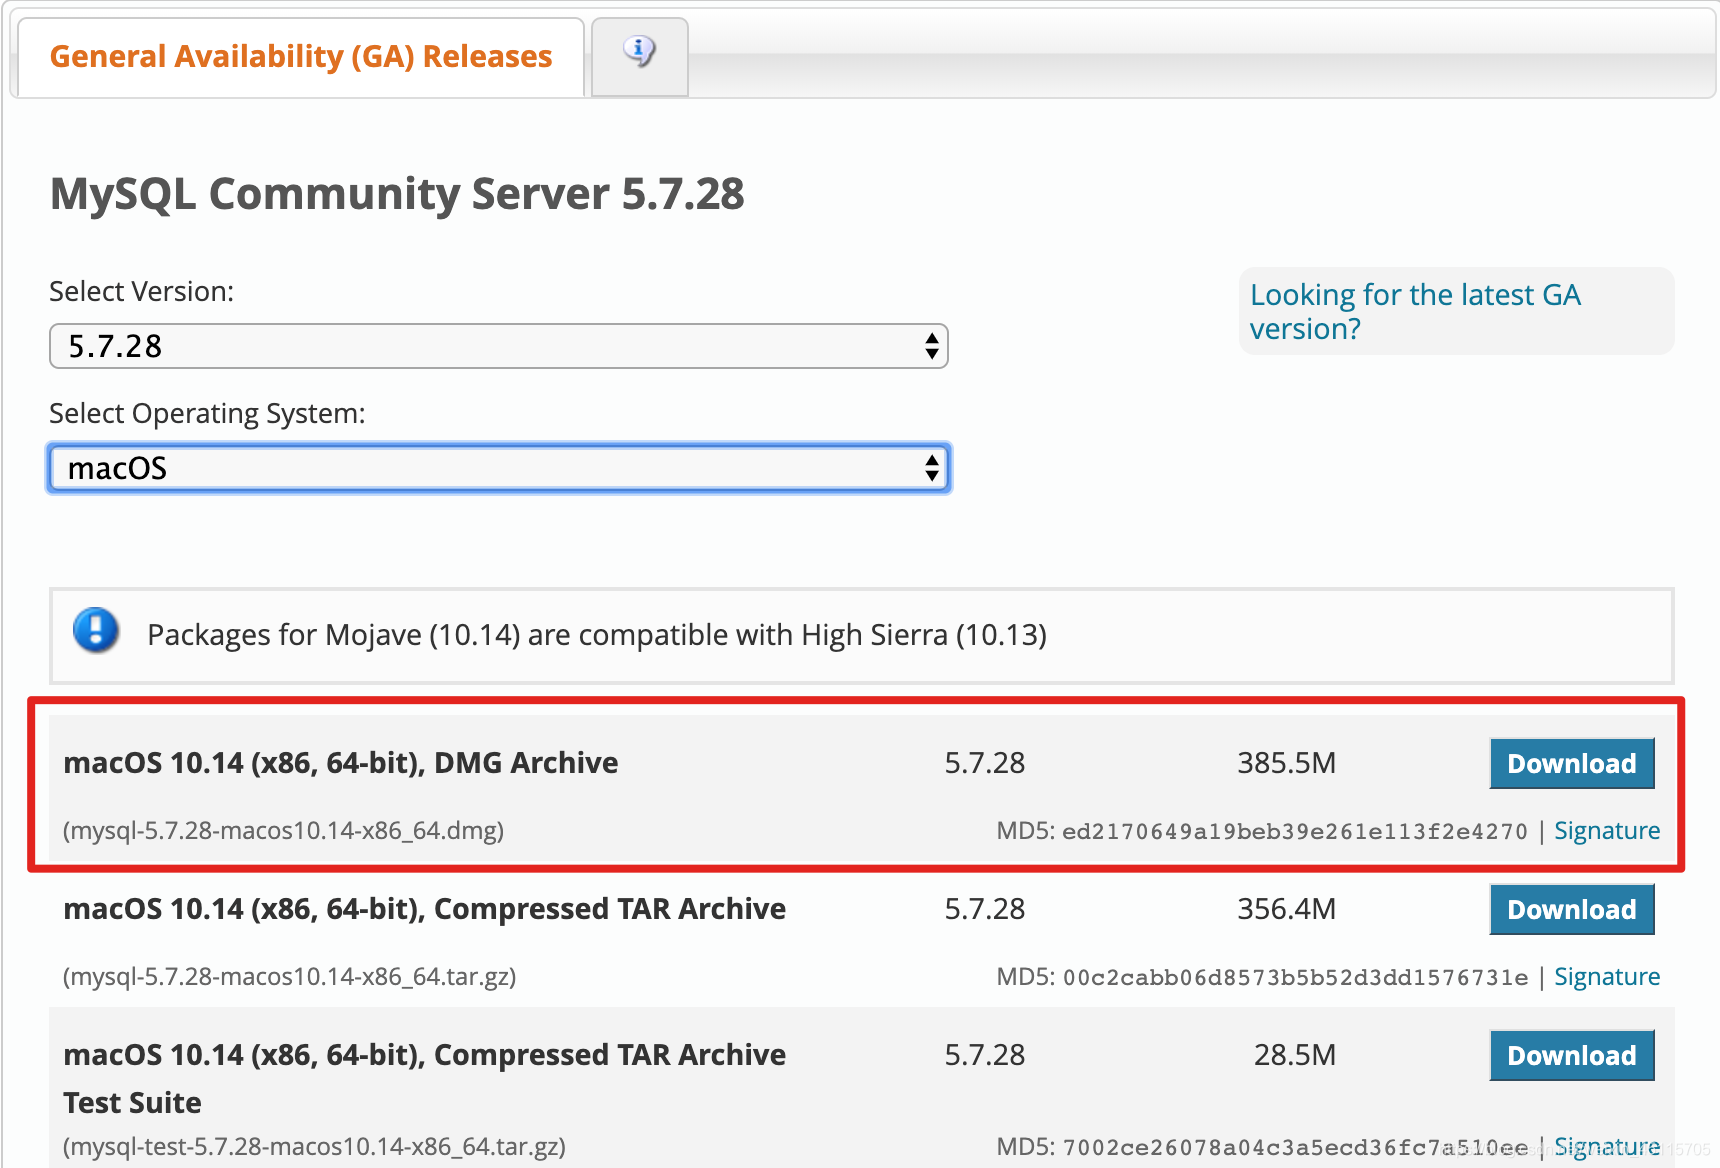Click filename '(mysql-5.7.28-macos10.14-x86_64.tar.gz)'
The height and width of the screenshot is (1168, 1720).
[x=290, y=977]
